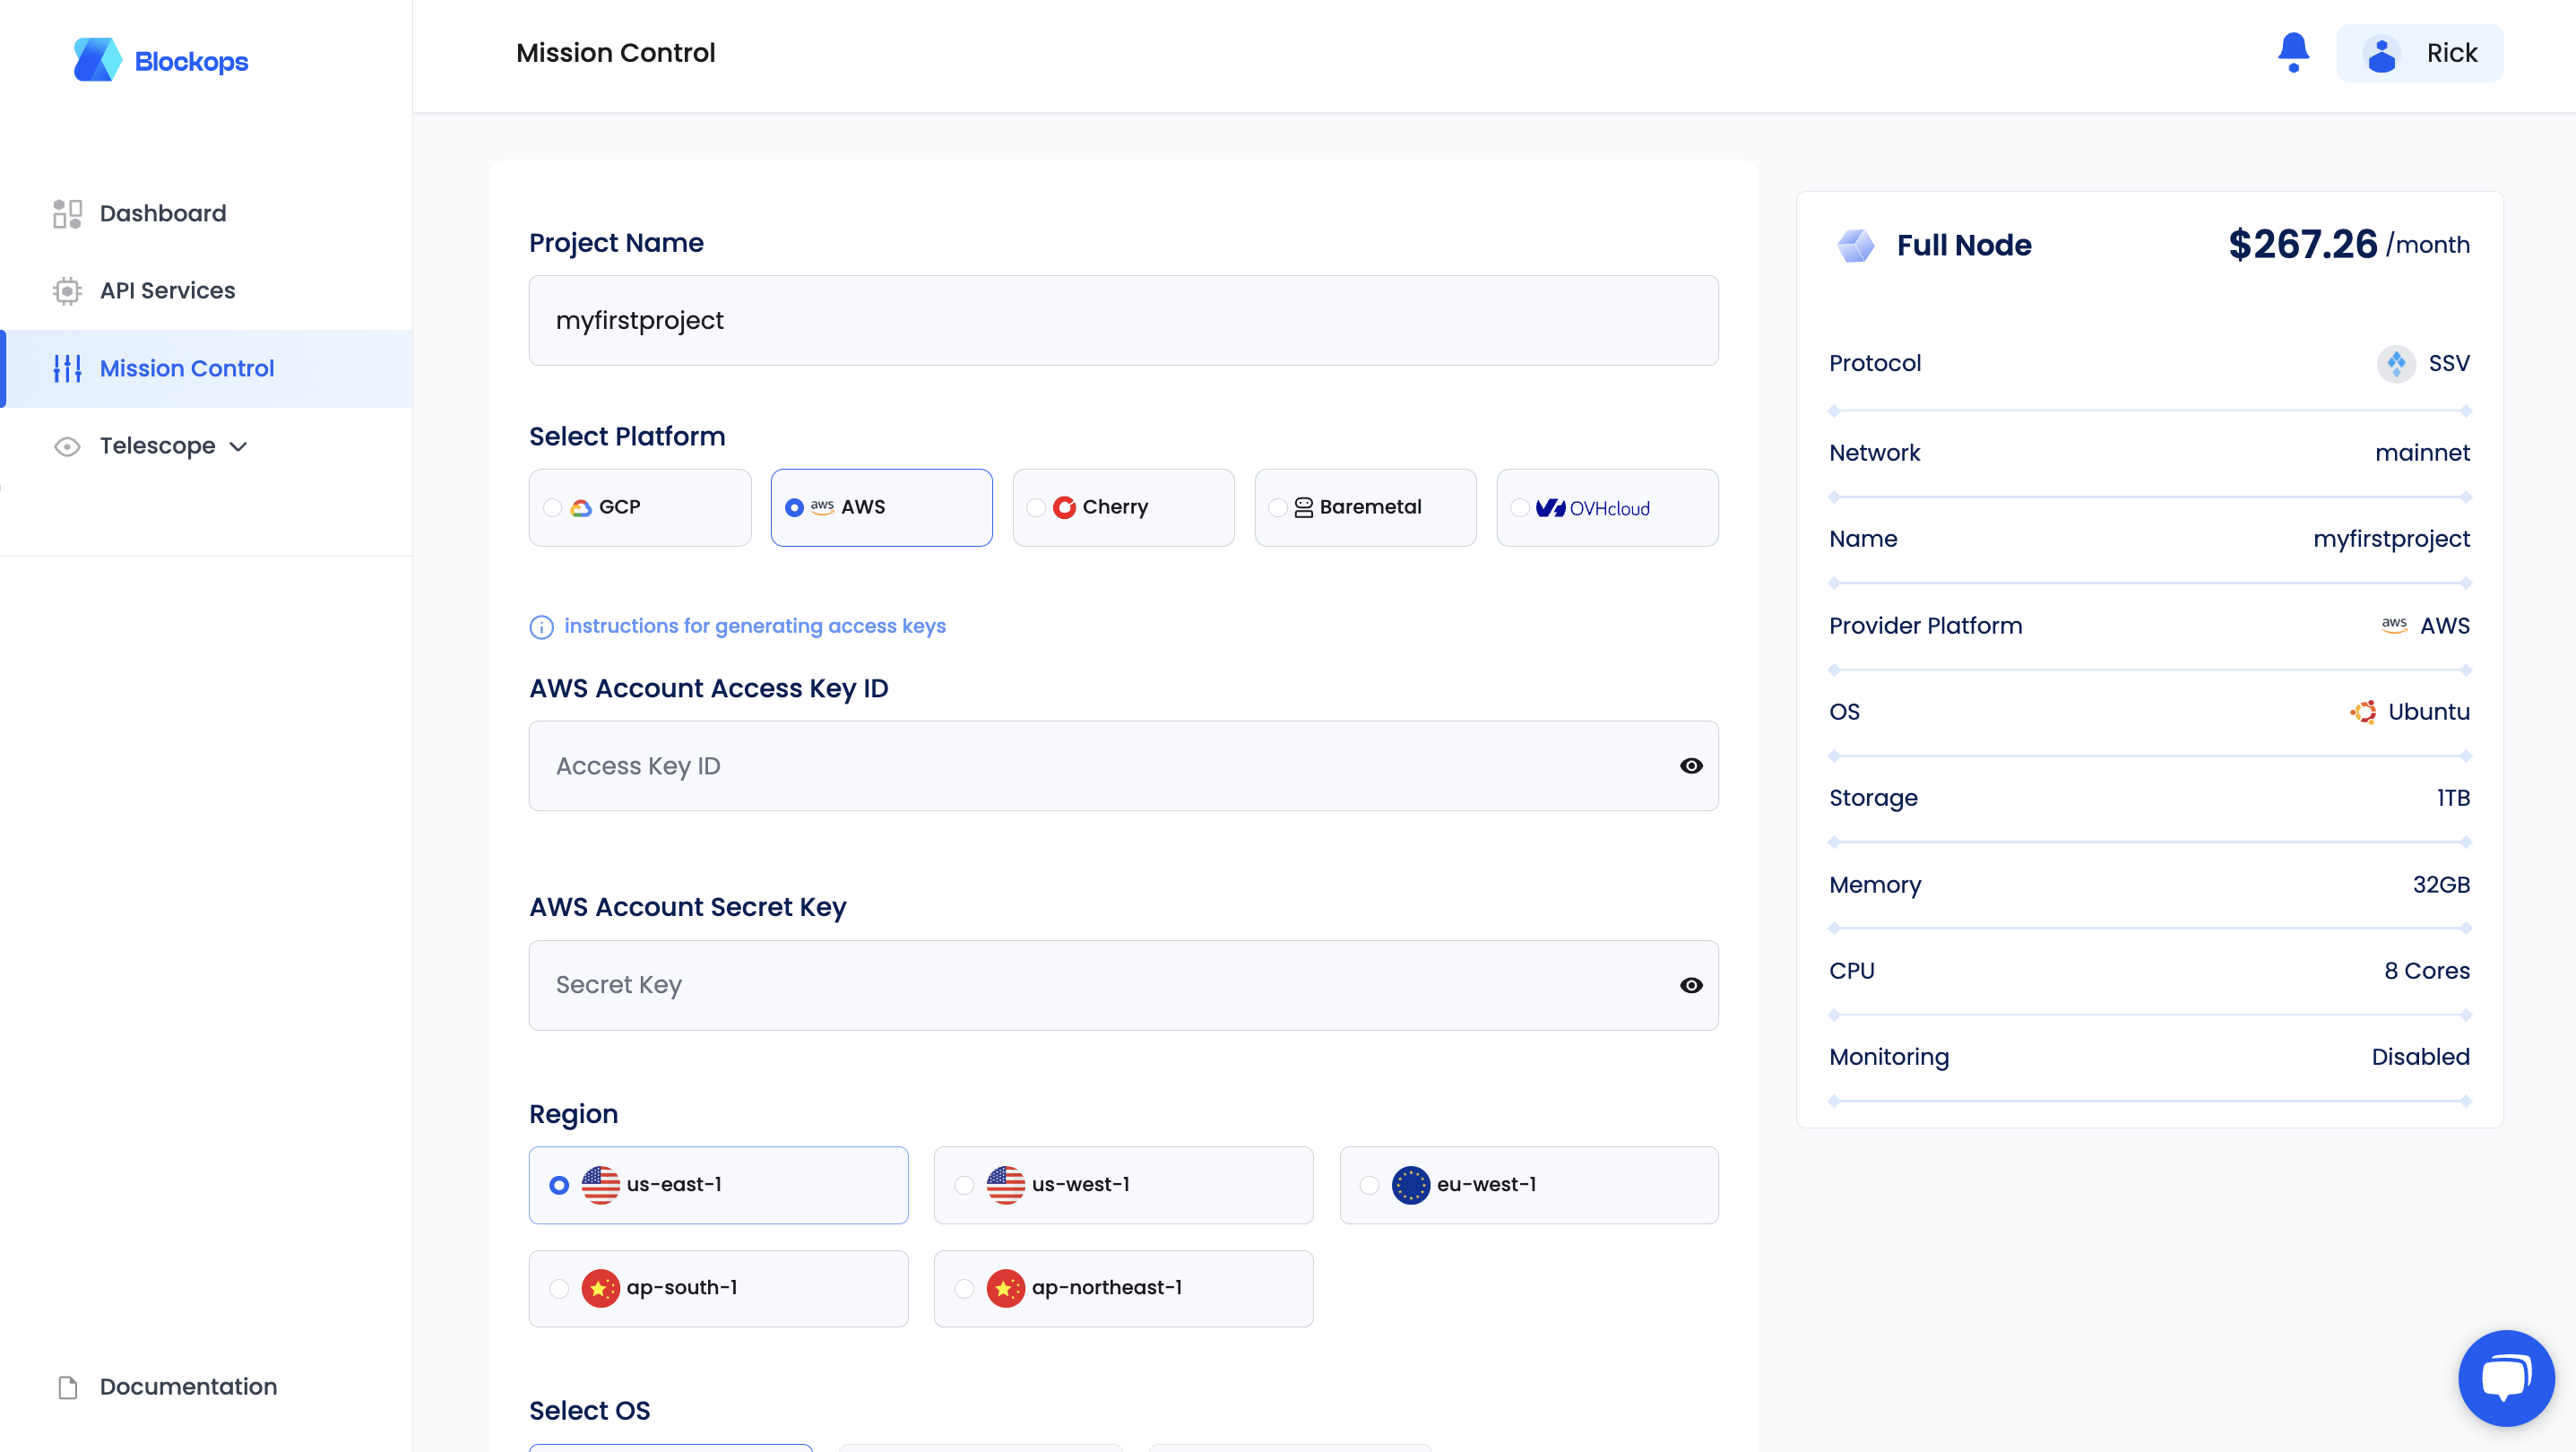The image size is (2576, 1452).
Task: Click the flag icon for ap-south-1
Action: [601, 1288]
